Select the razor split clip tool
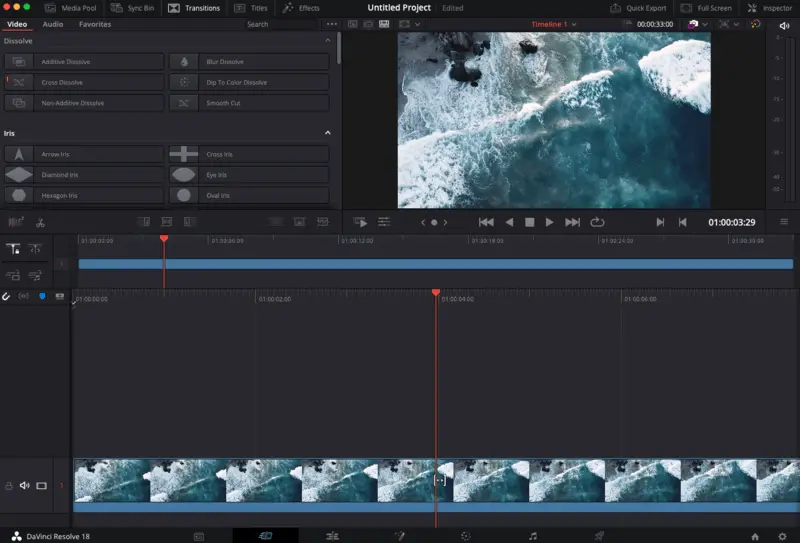Screen dimensions: 800x543 click(41, 222)
